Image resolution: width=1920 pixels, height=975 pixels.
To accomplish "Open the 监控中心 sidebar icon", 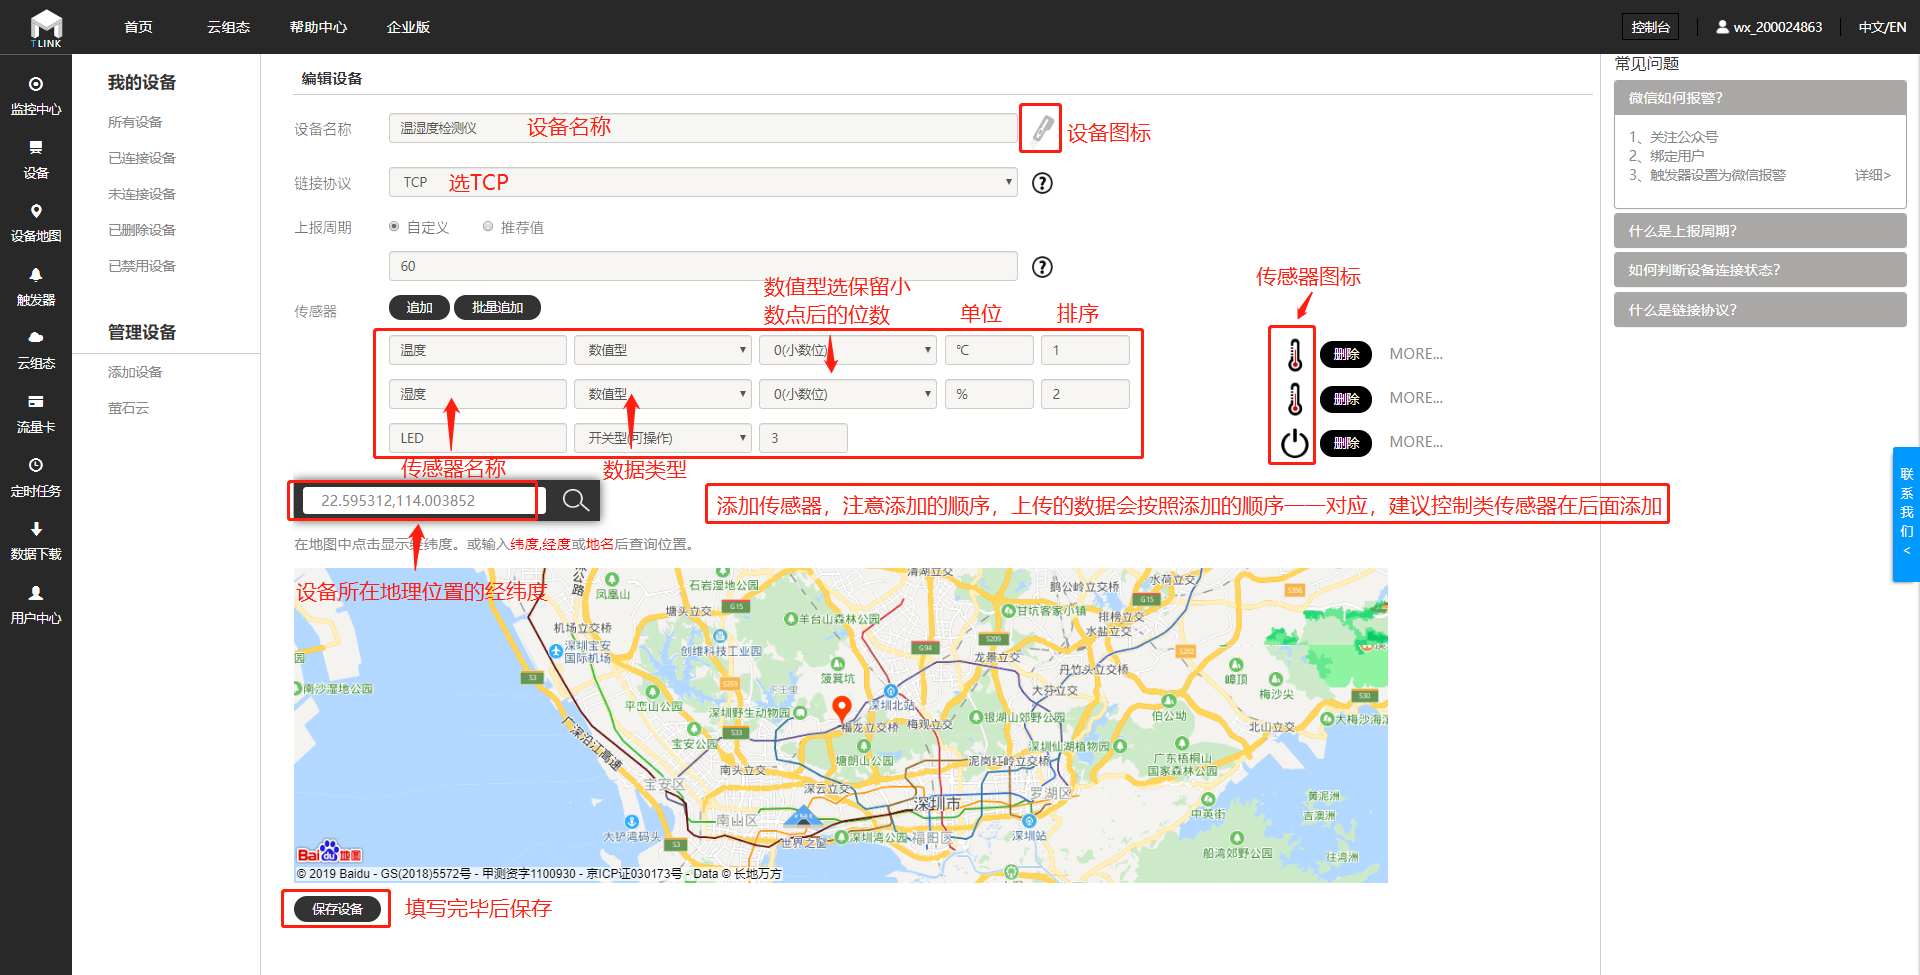I will pyautogui.click(x=36, y=85).
